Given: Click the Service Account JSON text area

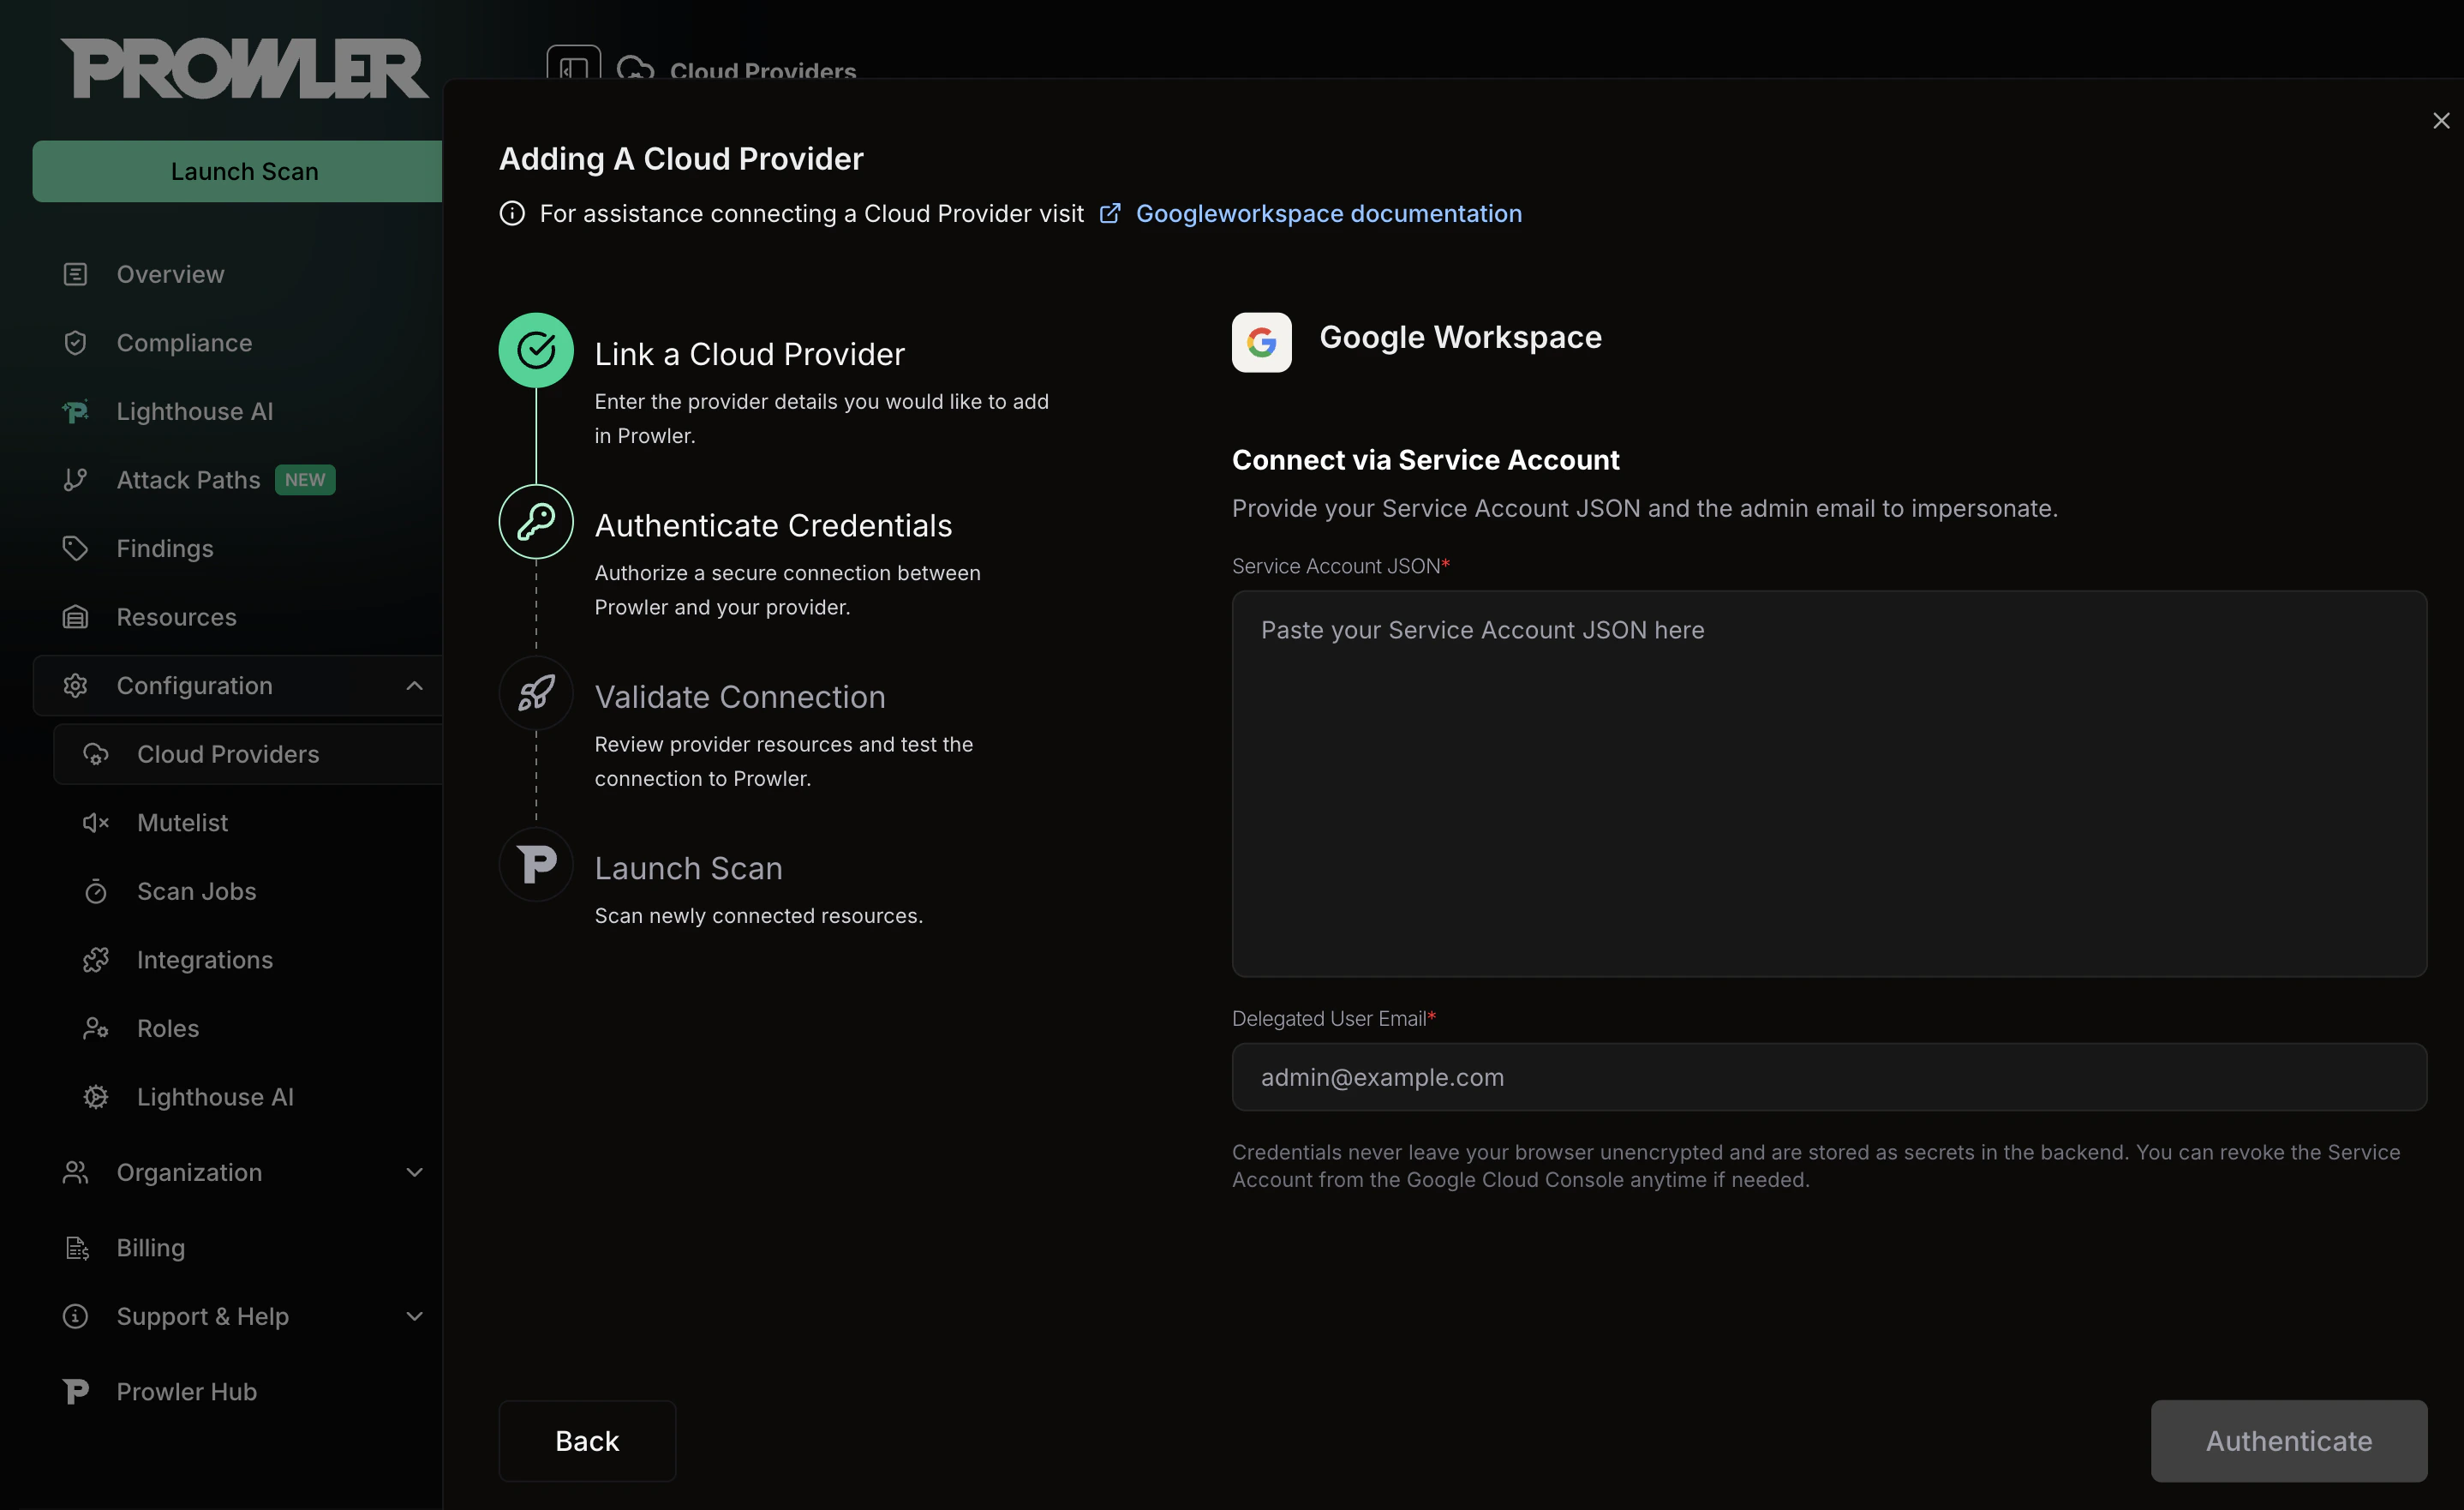Looking at the screenshot, I should [x=1830, y=785].
